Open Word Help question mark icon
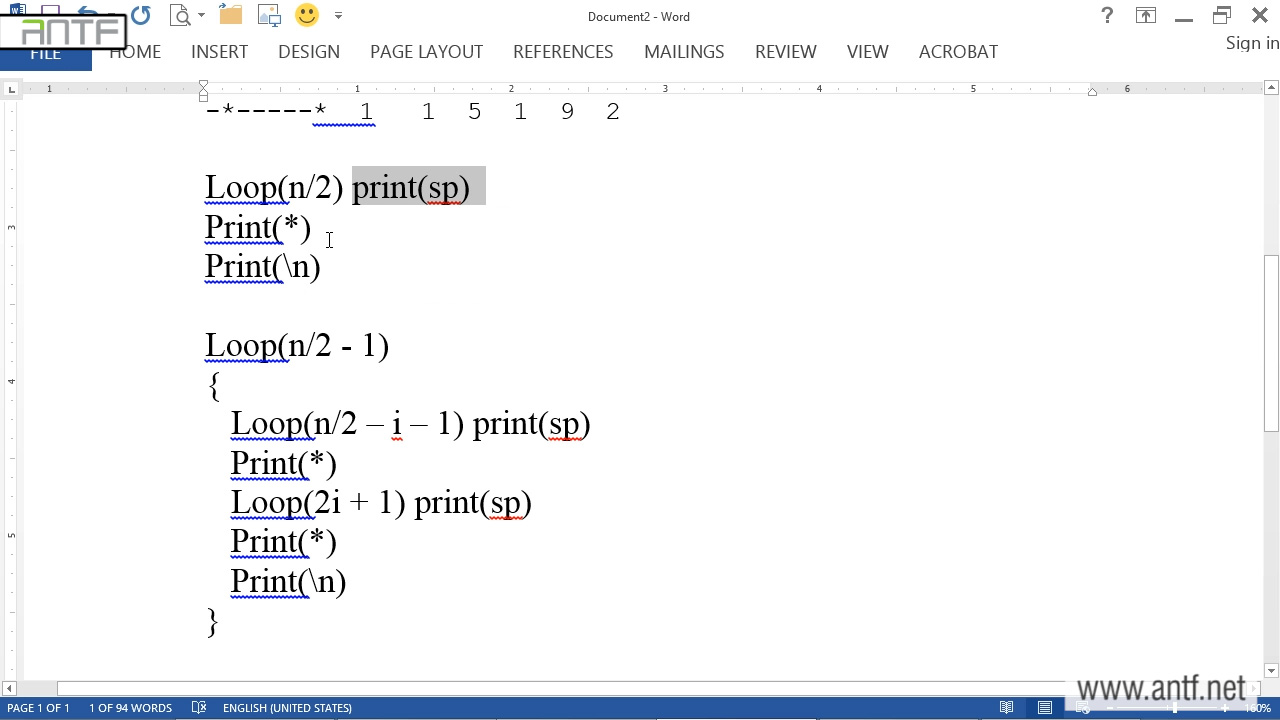 coord(1107,16)
